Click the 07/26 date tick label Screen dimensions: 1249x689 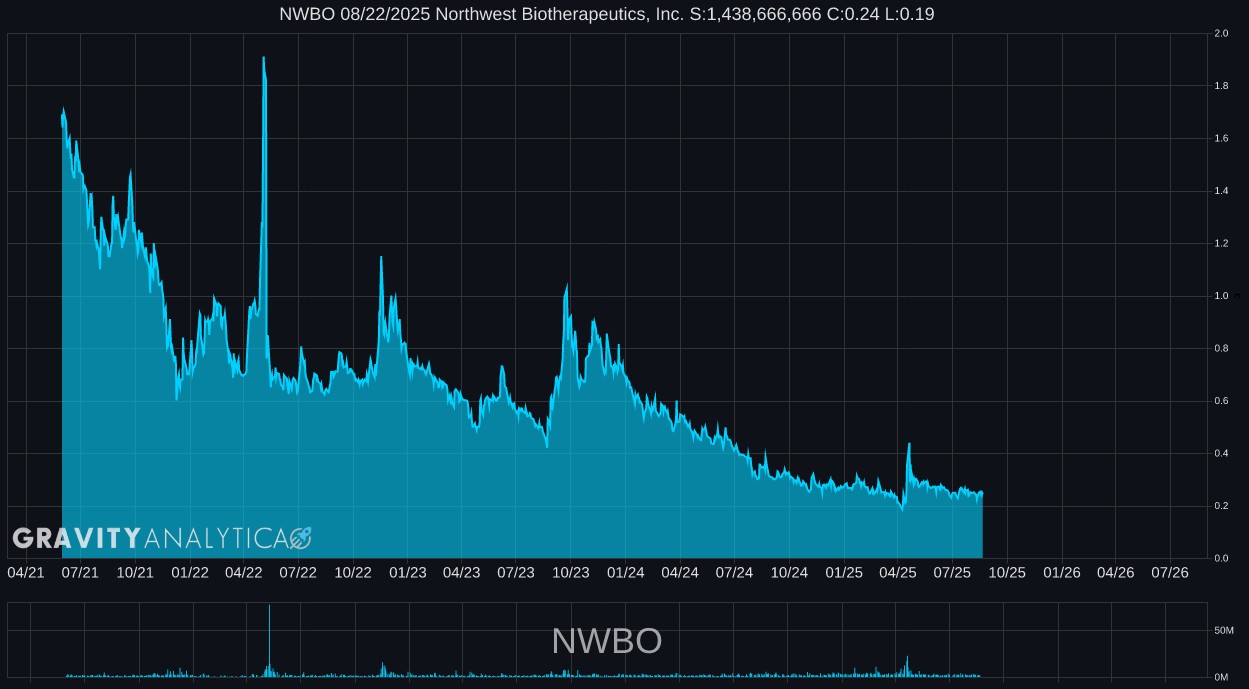pos(1170,572)
